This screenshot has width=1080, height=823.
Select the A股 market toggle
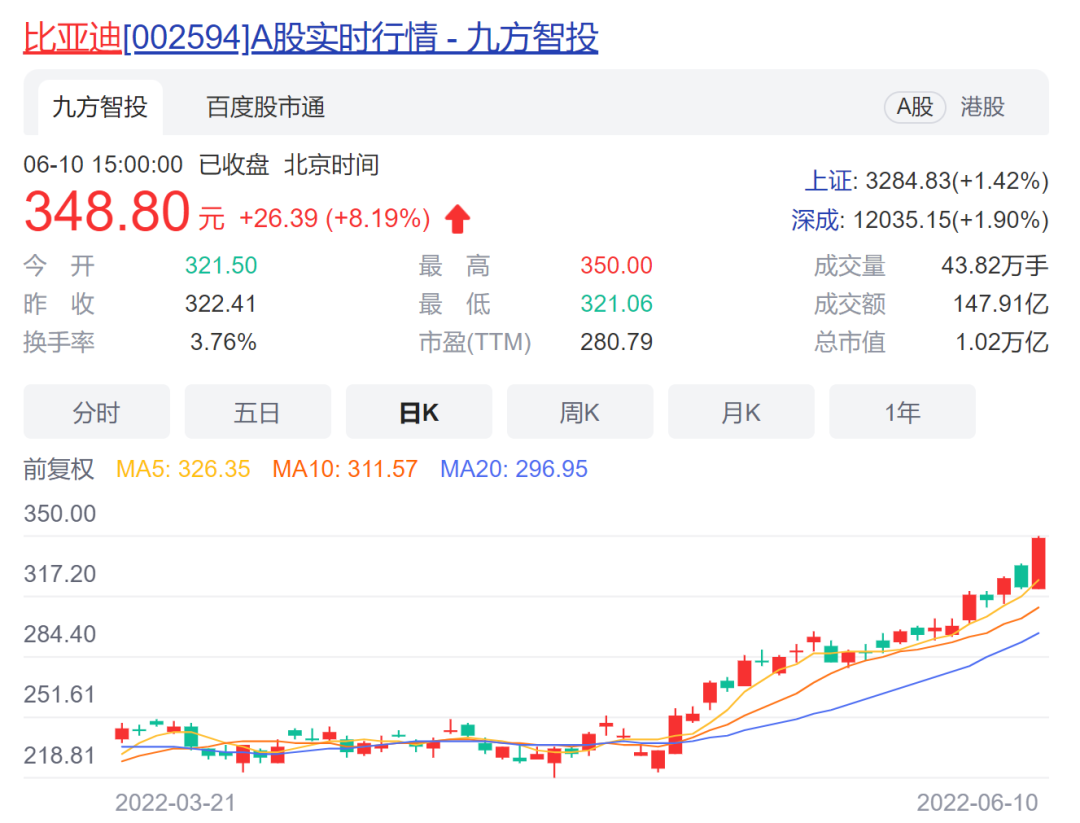914,107
